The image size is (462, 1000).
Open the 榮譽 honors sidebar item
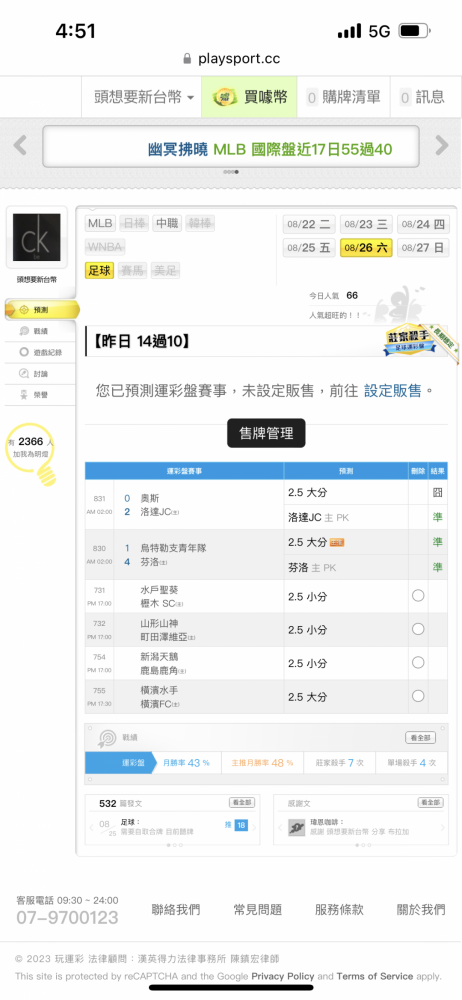40,395
